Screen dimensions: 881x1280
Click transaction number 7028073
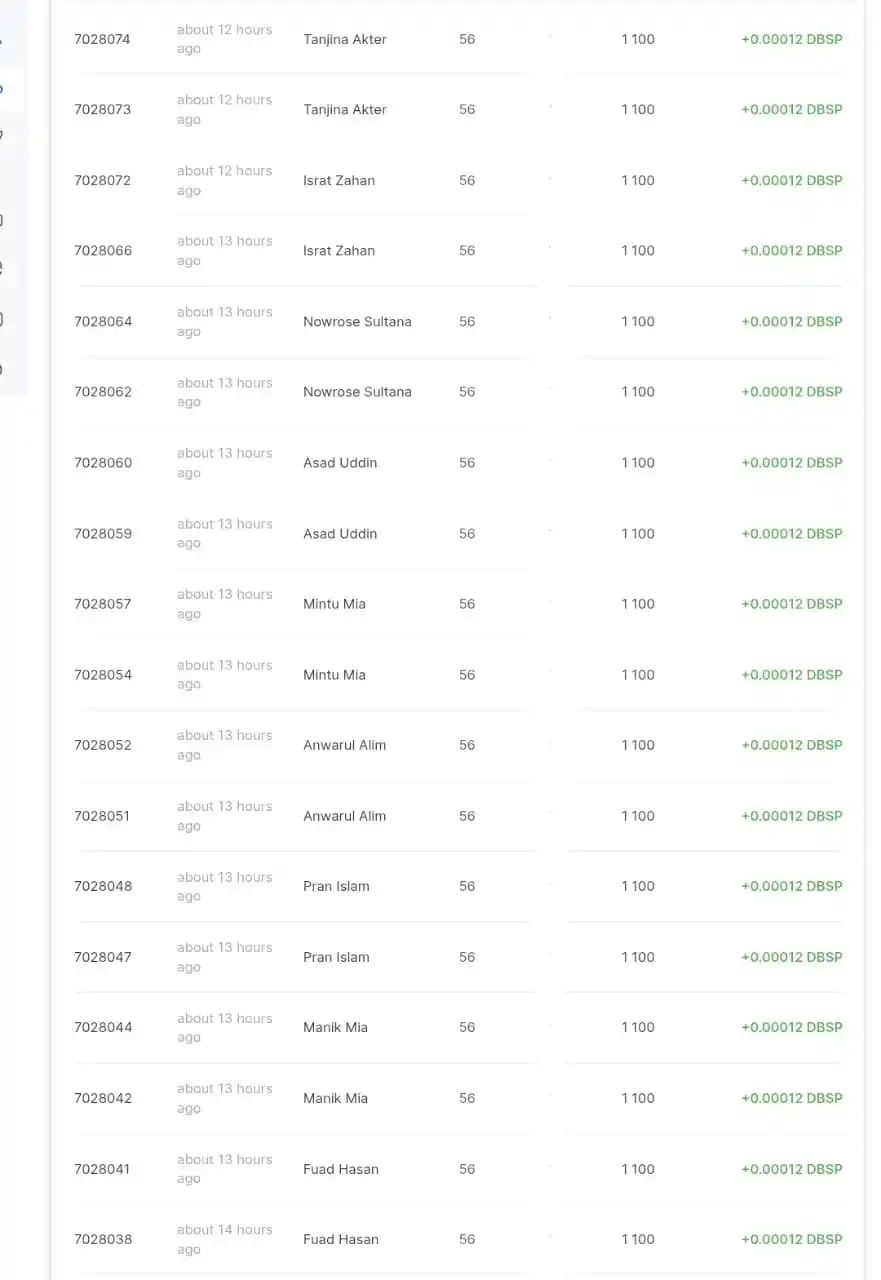point(102,109)
